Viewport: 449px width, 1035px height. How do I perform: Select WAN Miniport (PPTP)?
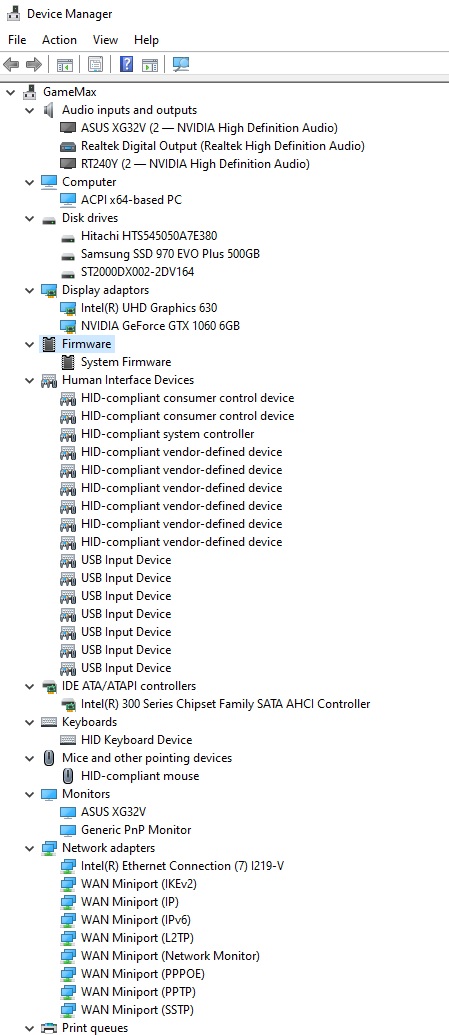139,991
